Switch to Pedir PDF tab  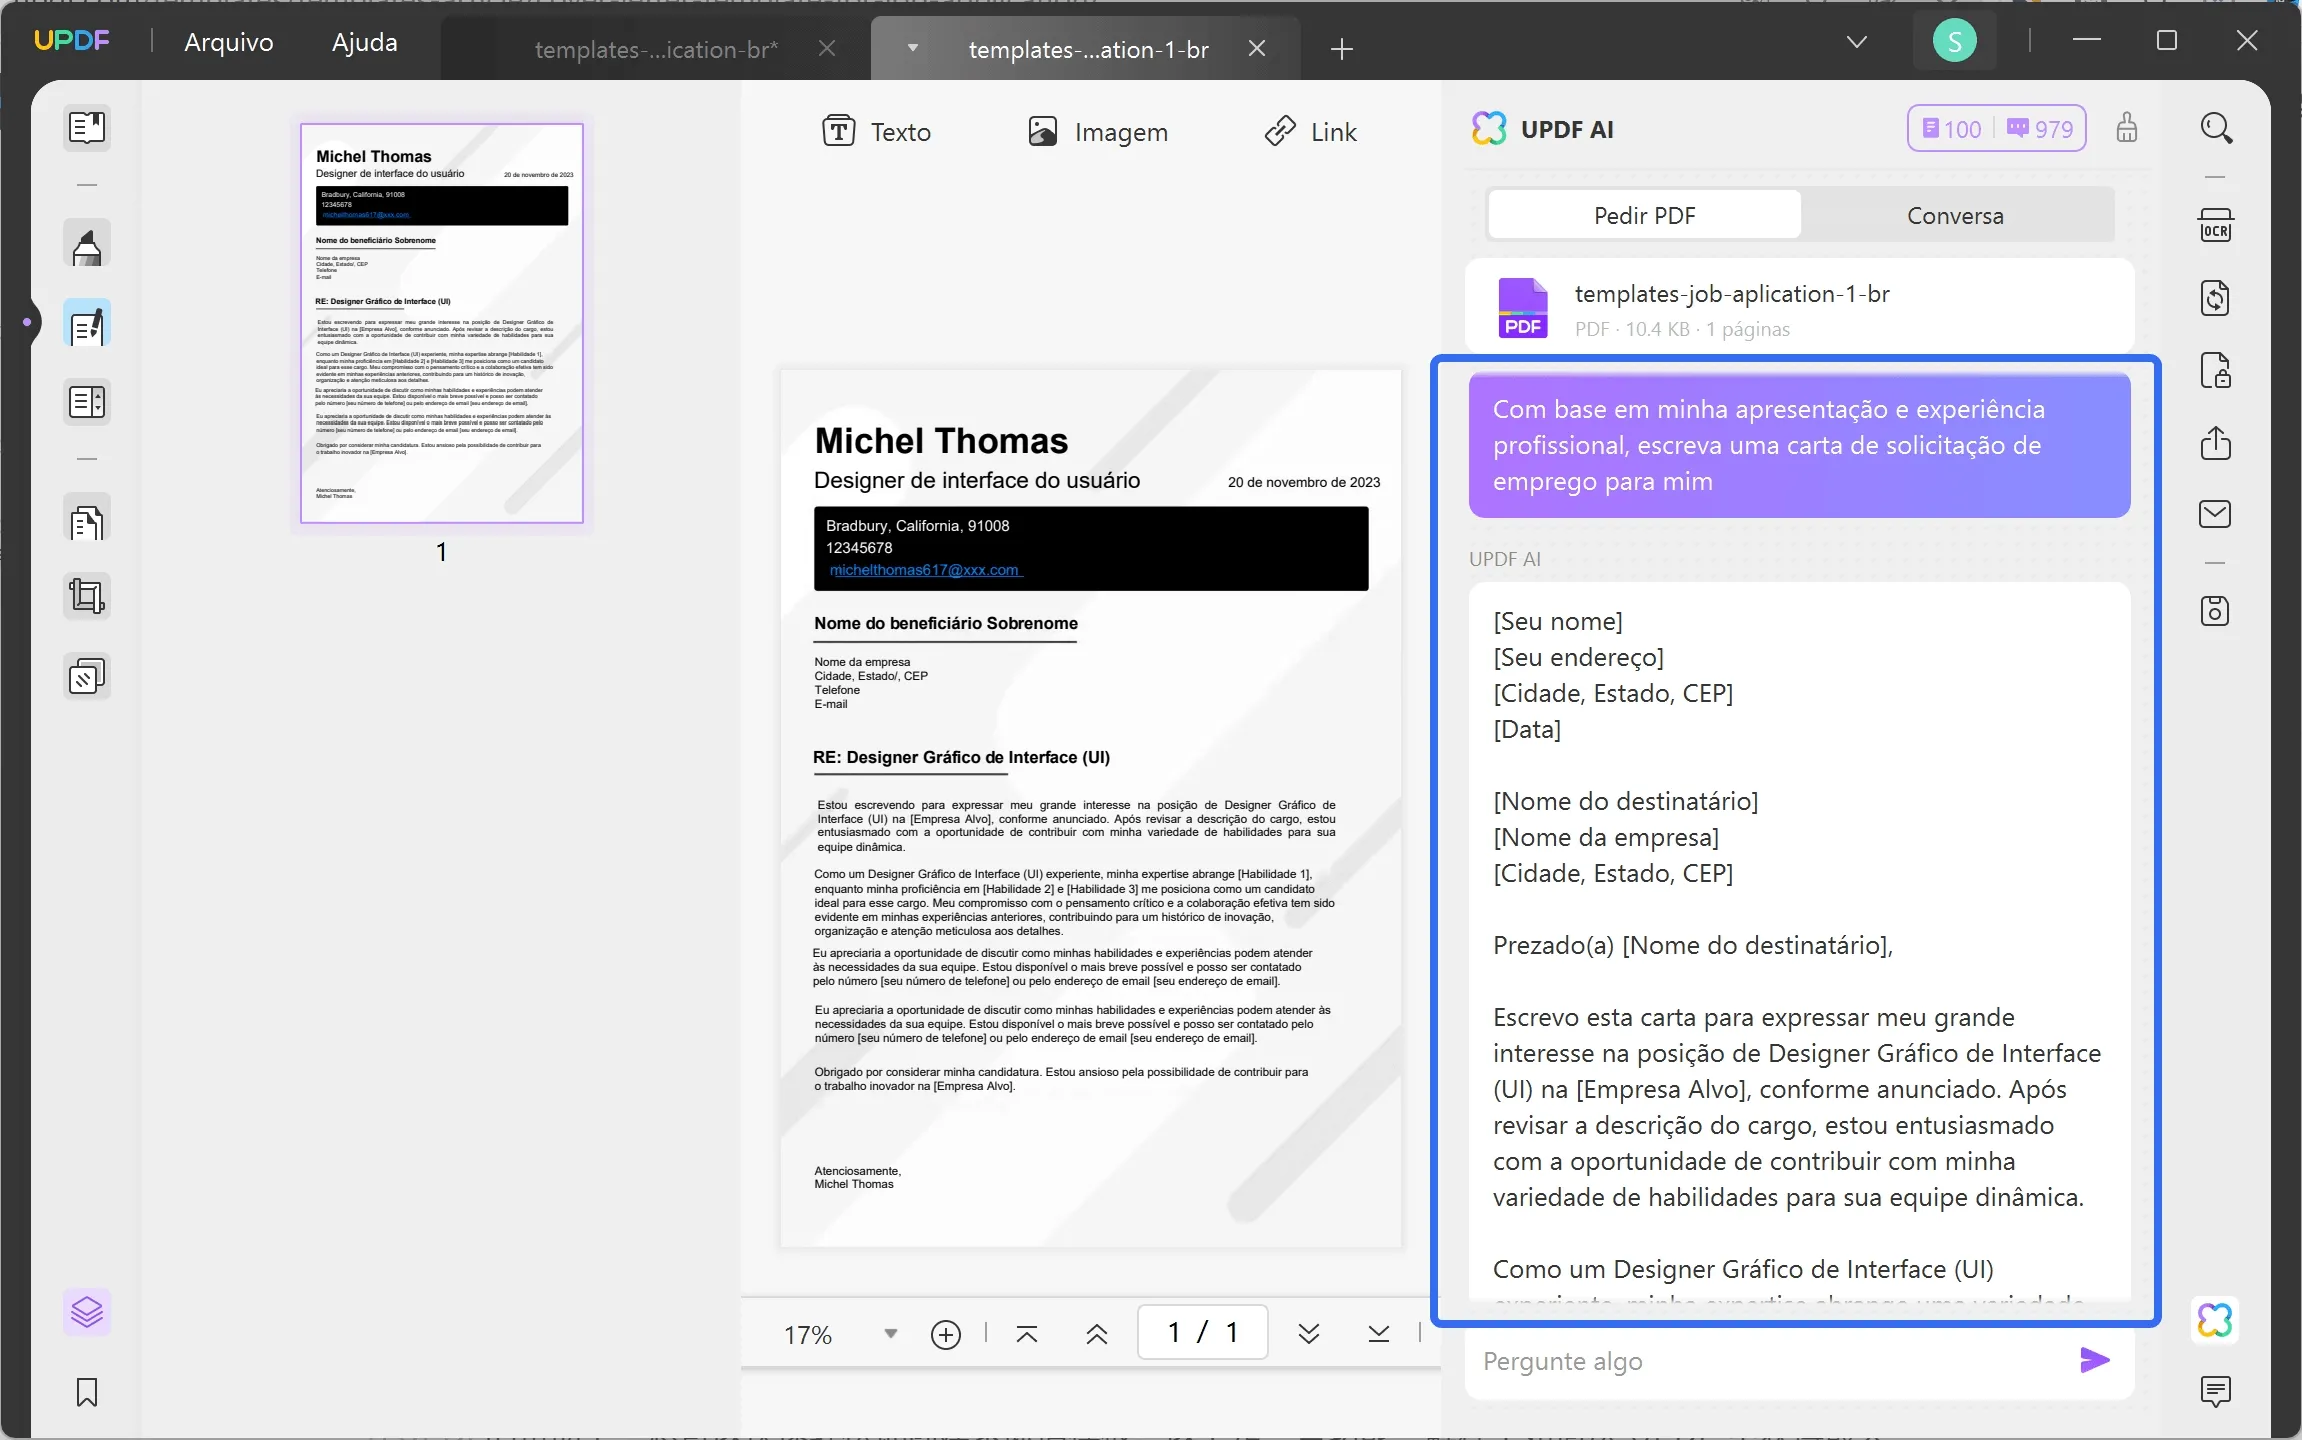tap(1645, 215)
